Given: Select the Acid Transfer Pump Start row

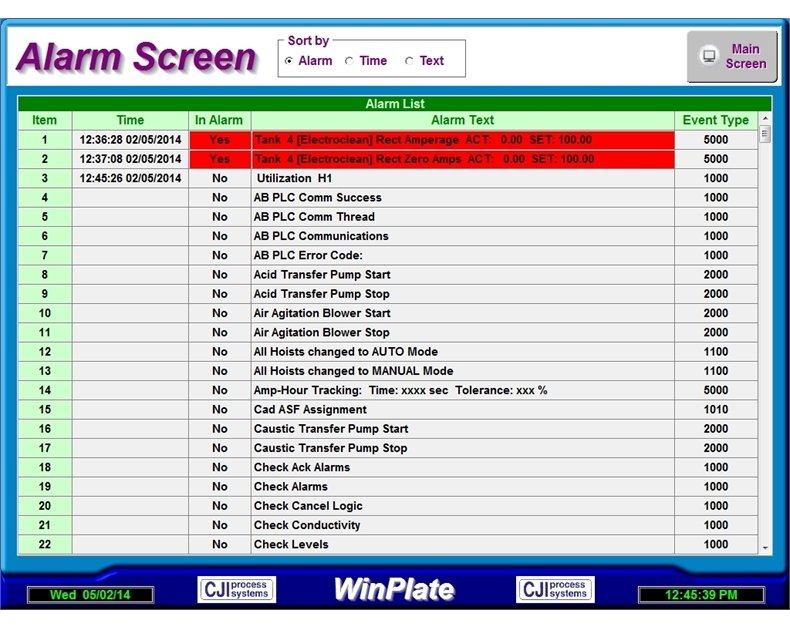Looking at the screenshot, I should [x=462, y=275].
